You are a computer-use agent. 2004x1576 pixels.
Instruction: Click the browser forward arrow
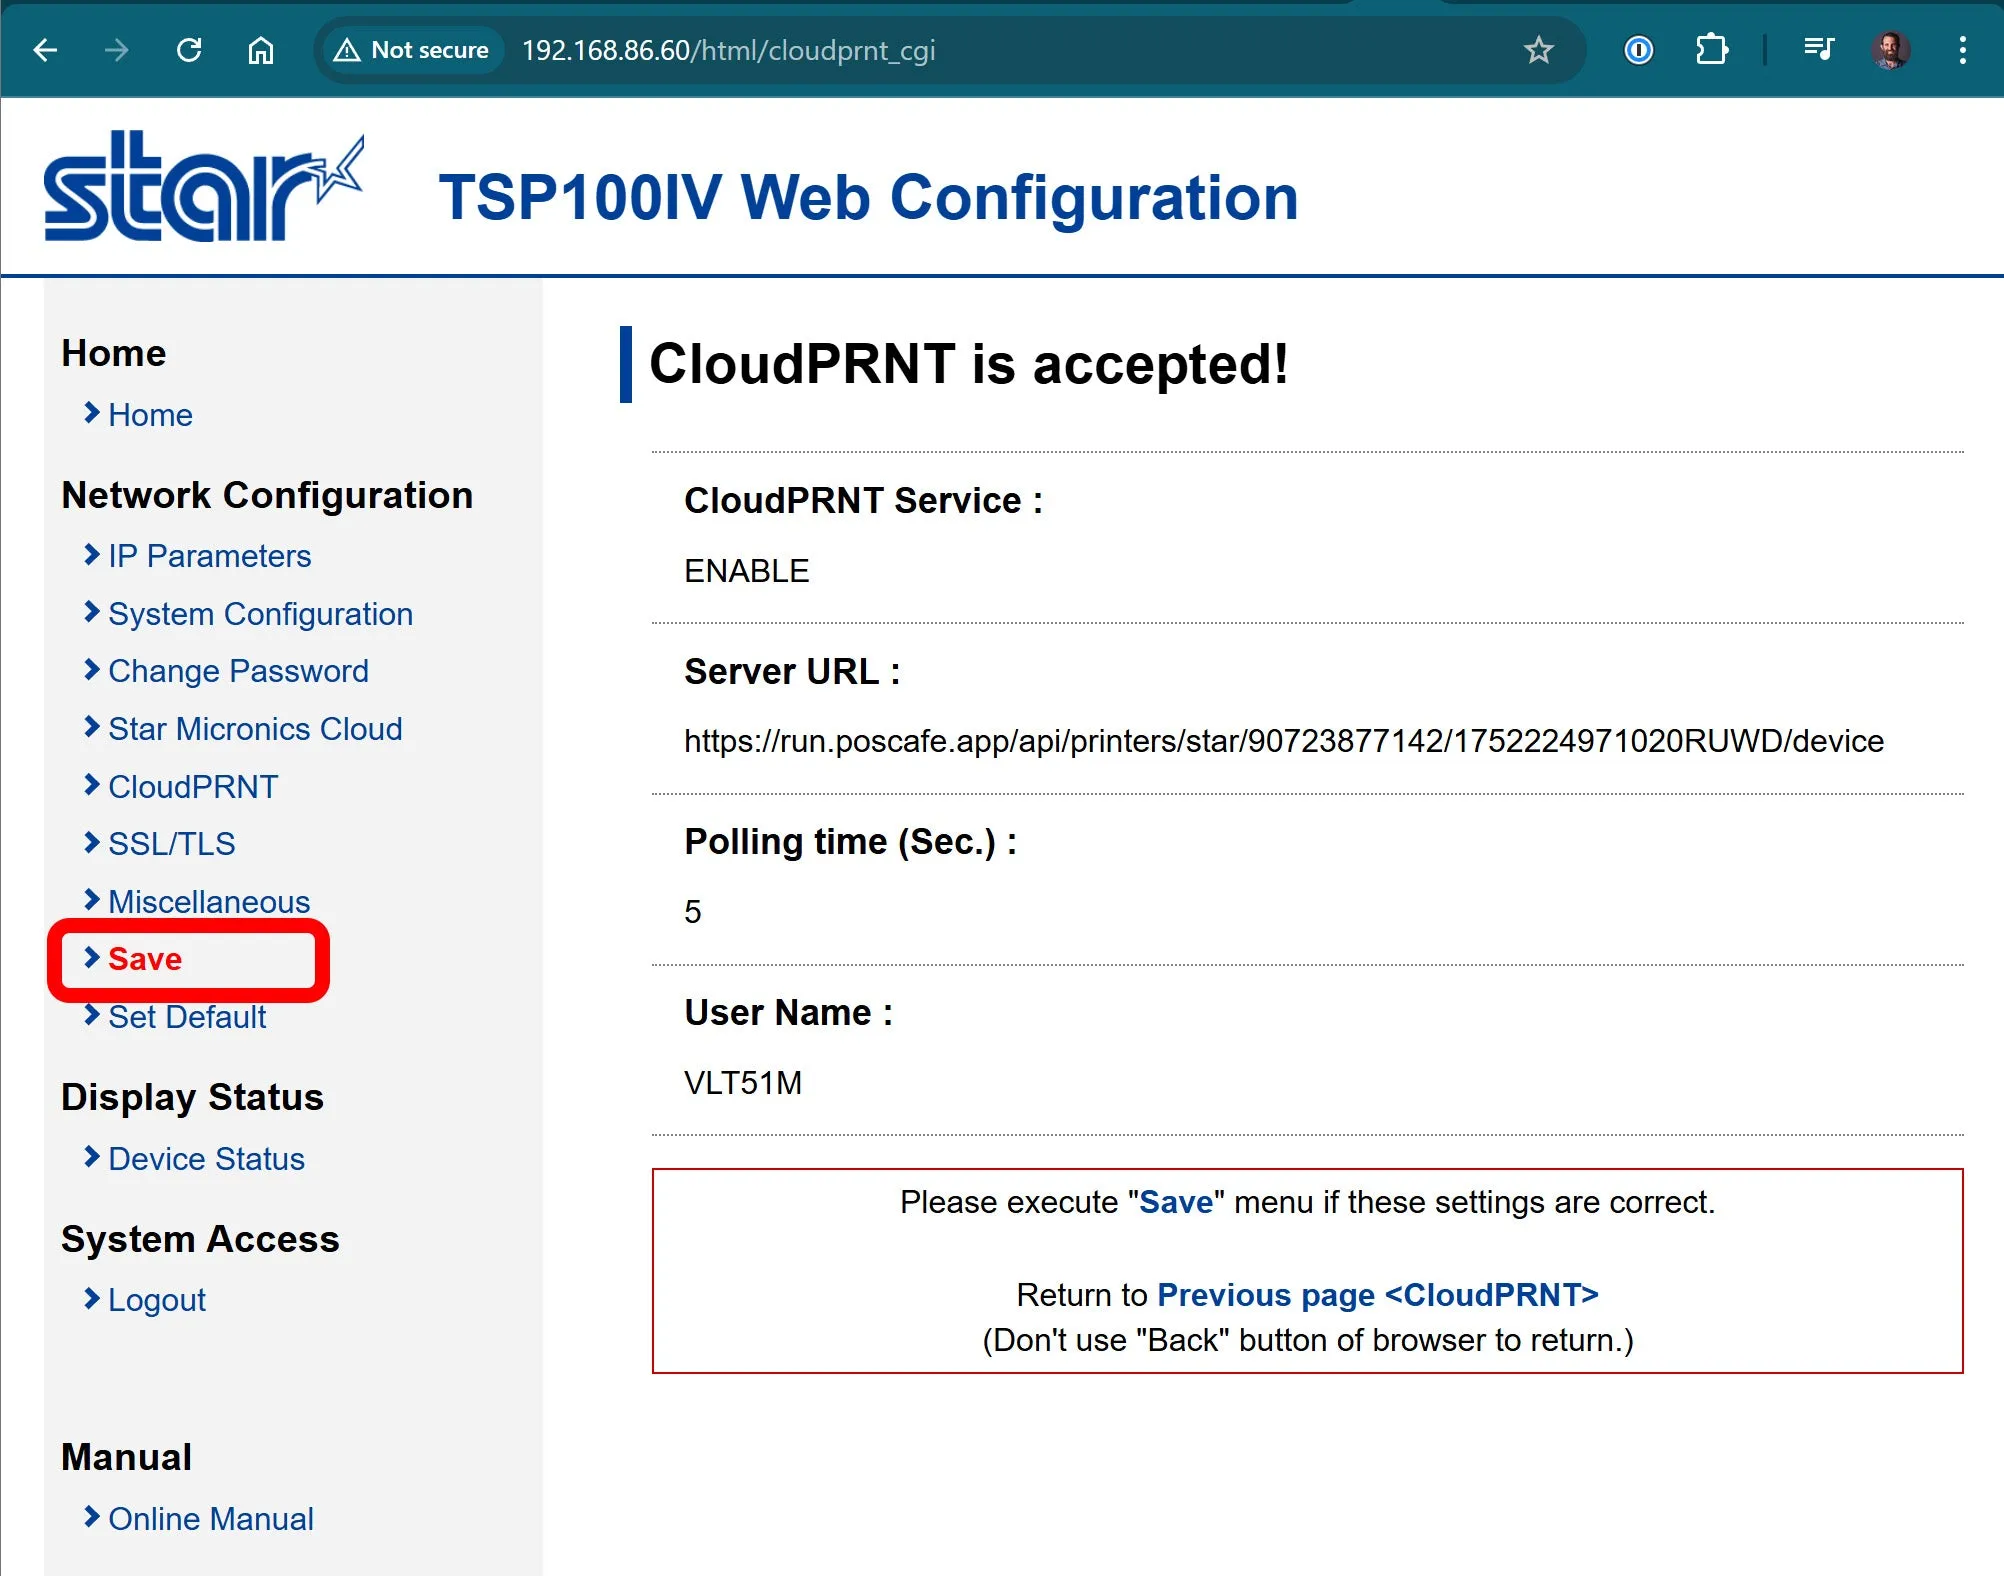click(x=117, y=50)
